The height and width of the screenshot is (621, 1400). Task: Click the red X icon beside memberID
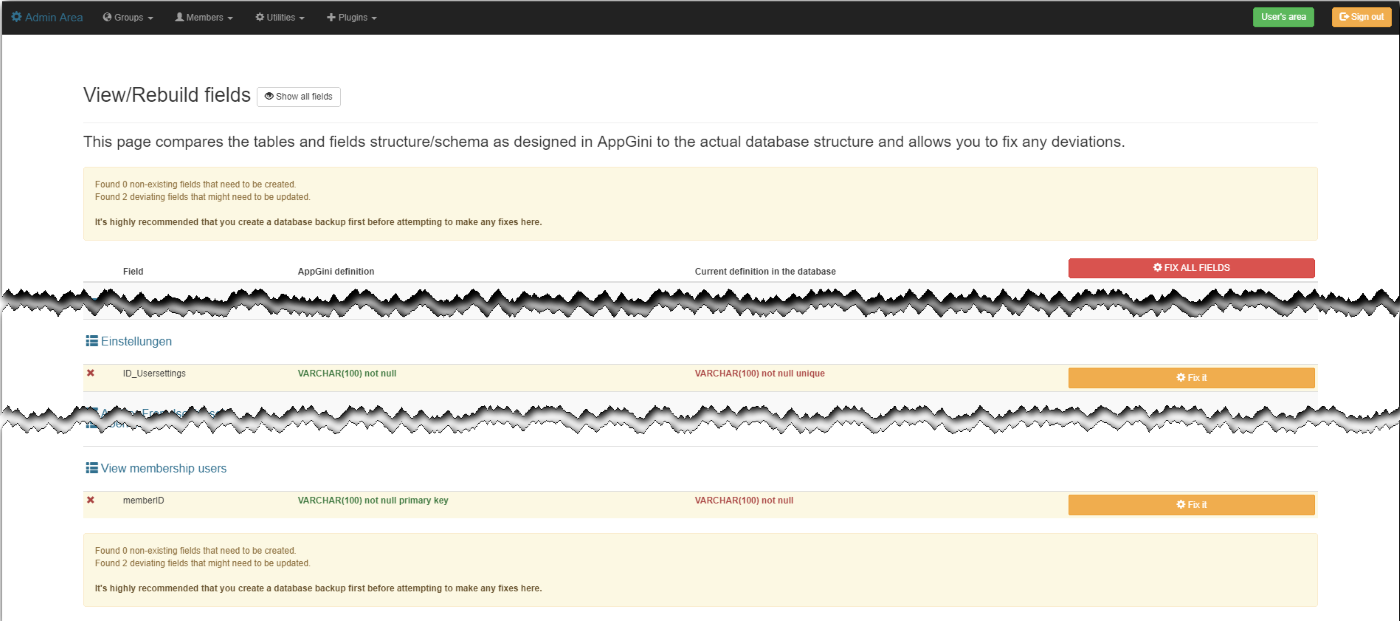point(90,500)
